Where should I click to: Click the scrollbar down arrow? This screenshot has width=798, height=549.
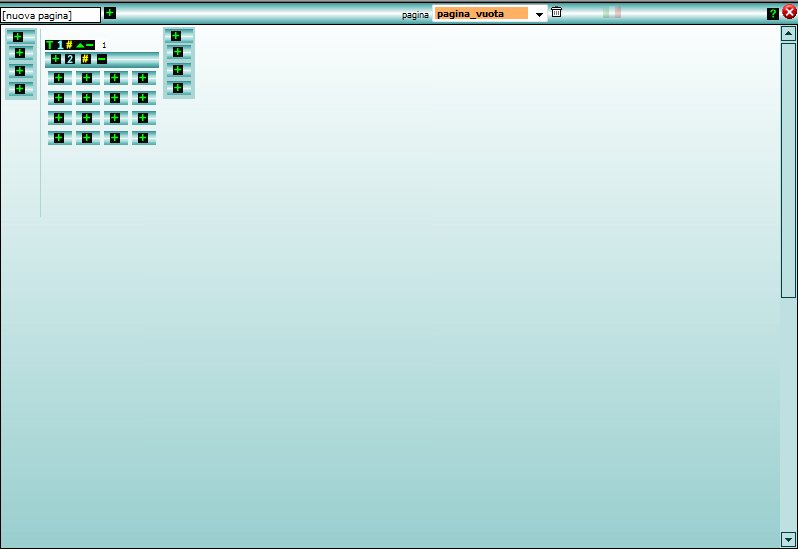pyautogui.click(x=788, y=539)
